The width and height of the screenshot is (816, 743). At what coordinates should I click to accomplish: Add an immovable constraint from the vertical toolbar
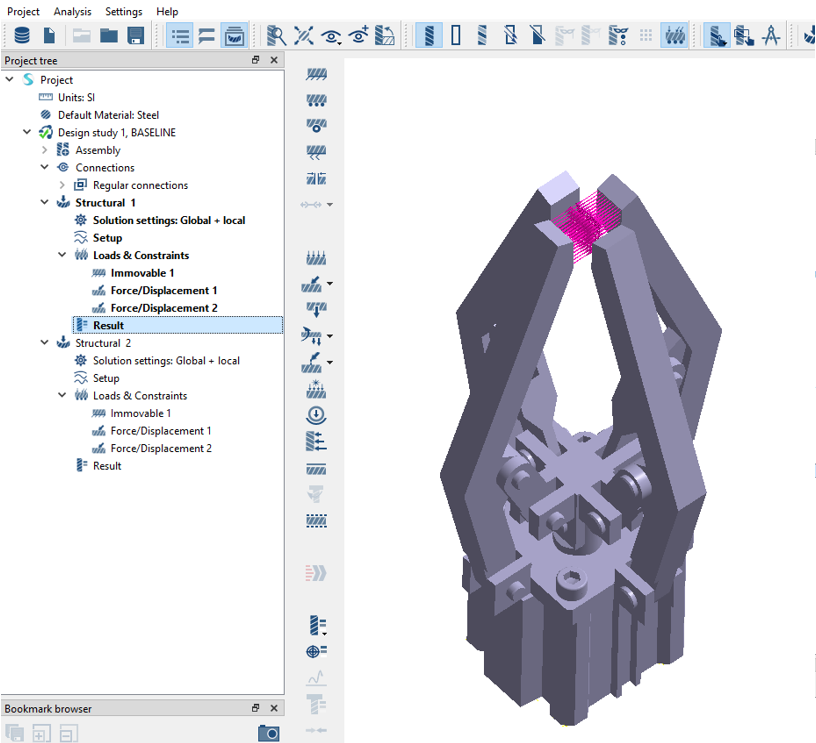click(316, 75)
